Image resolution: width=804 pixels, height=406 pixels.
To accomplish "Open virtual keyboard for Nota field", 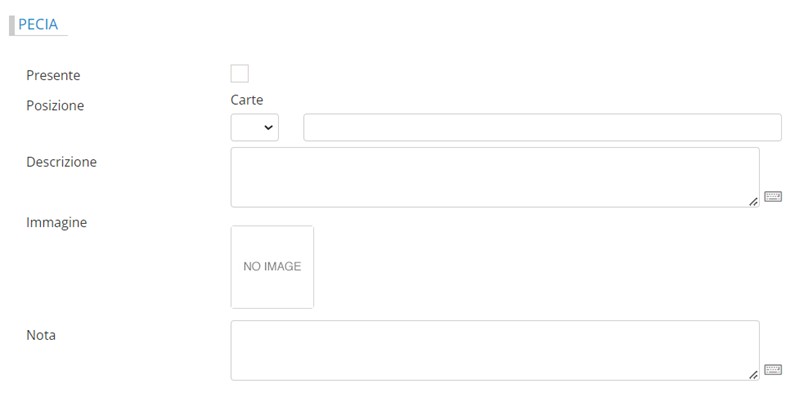I will [x=772, y=370].
